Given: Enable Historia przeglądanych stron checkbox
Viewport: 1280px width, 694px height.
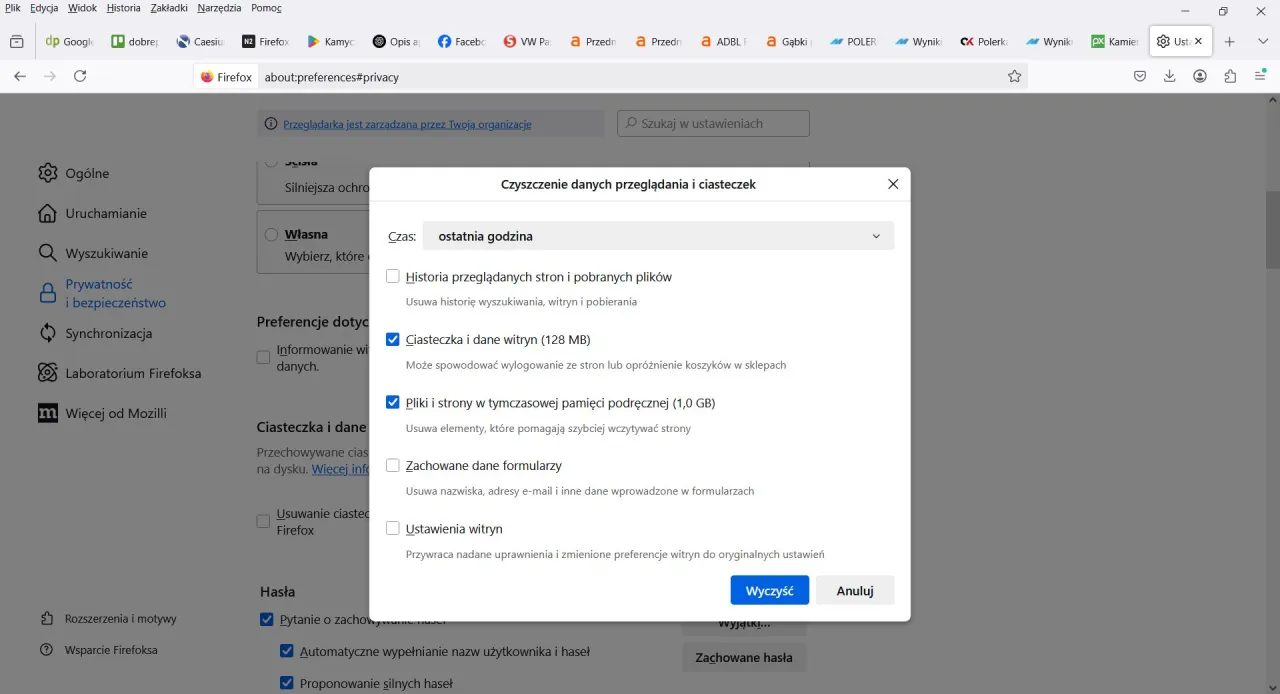Looking at the screenshot, I should [x=393, y=277].
